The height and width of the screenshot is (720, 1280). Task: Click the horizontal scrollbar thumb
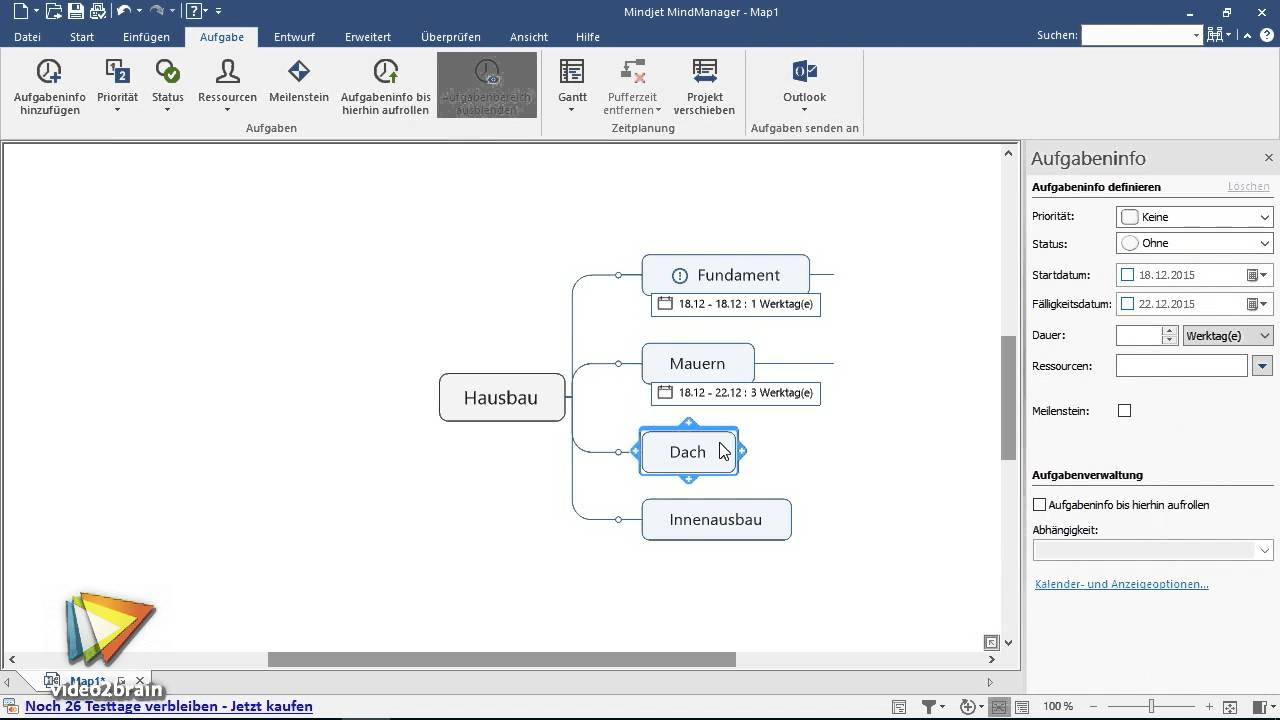pyautogui.click(x=502, y=659)
